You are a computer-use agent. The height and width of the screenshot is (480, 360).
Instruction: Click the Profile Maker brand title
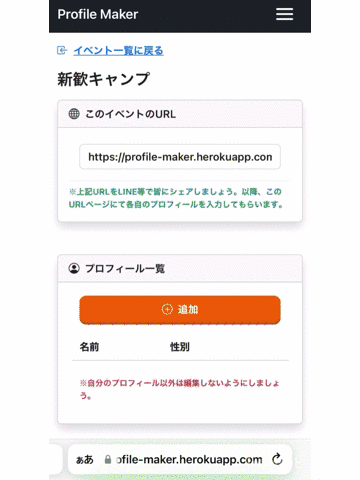tap(98, 14)
